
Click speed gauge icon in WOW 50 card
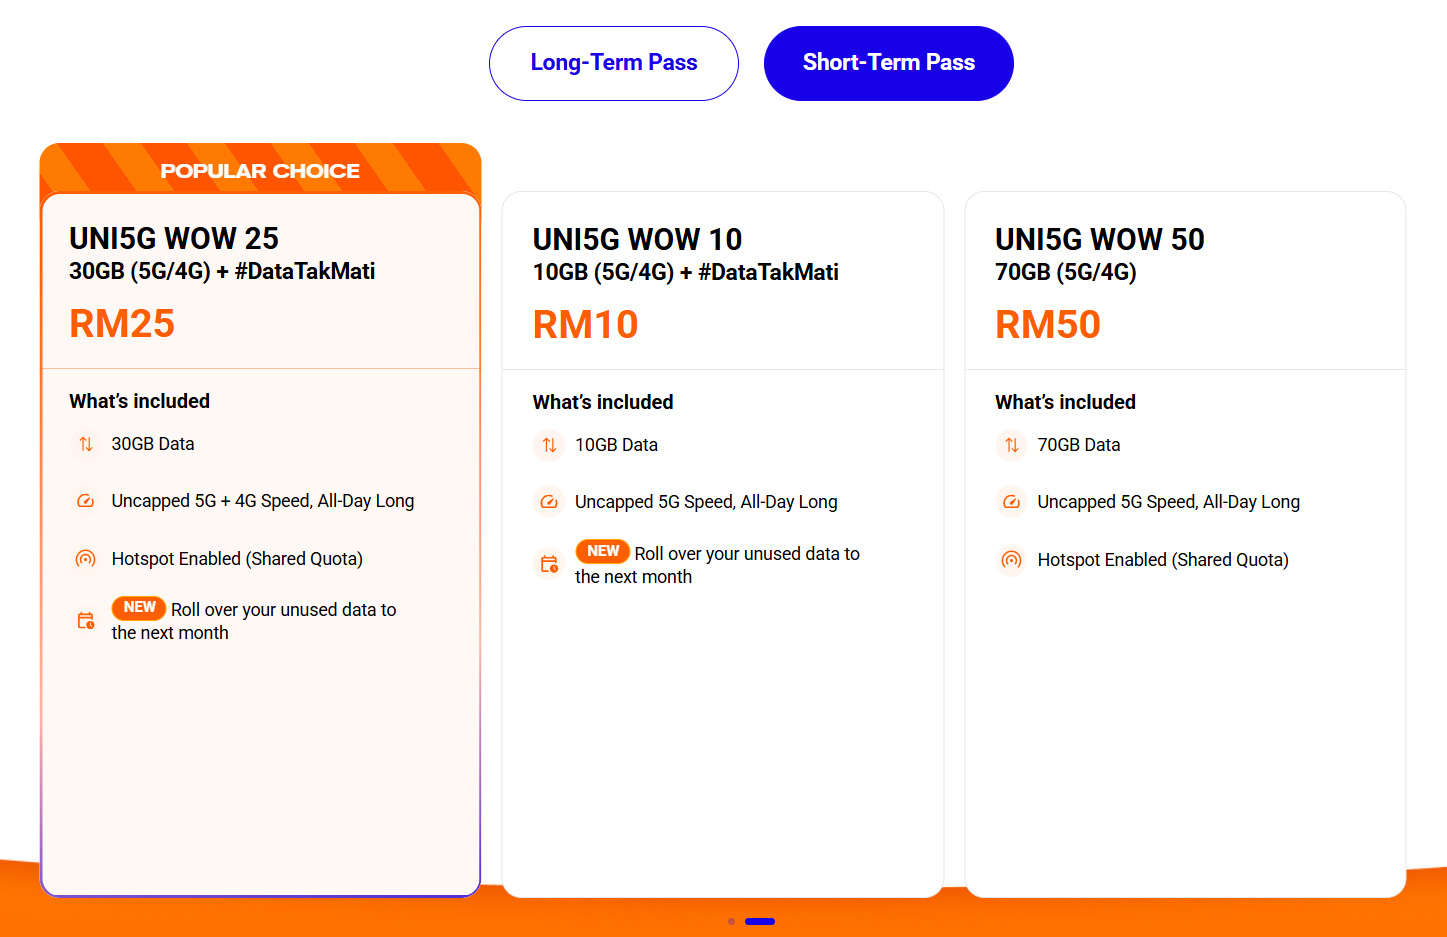1012,502
